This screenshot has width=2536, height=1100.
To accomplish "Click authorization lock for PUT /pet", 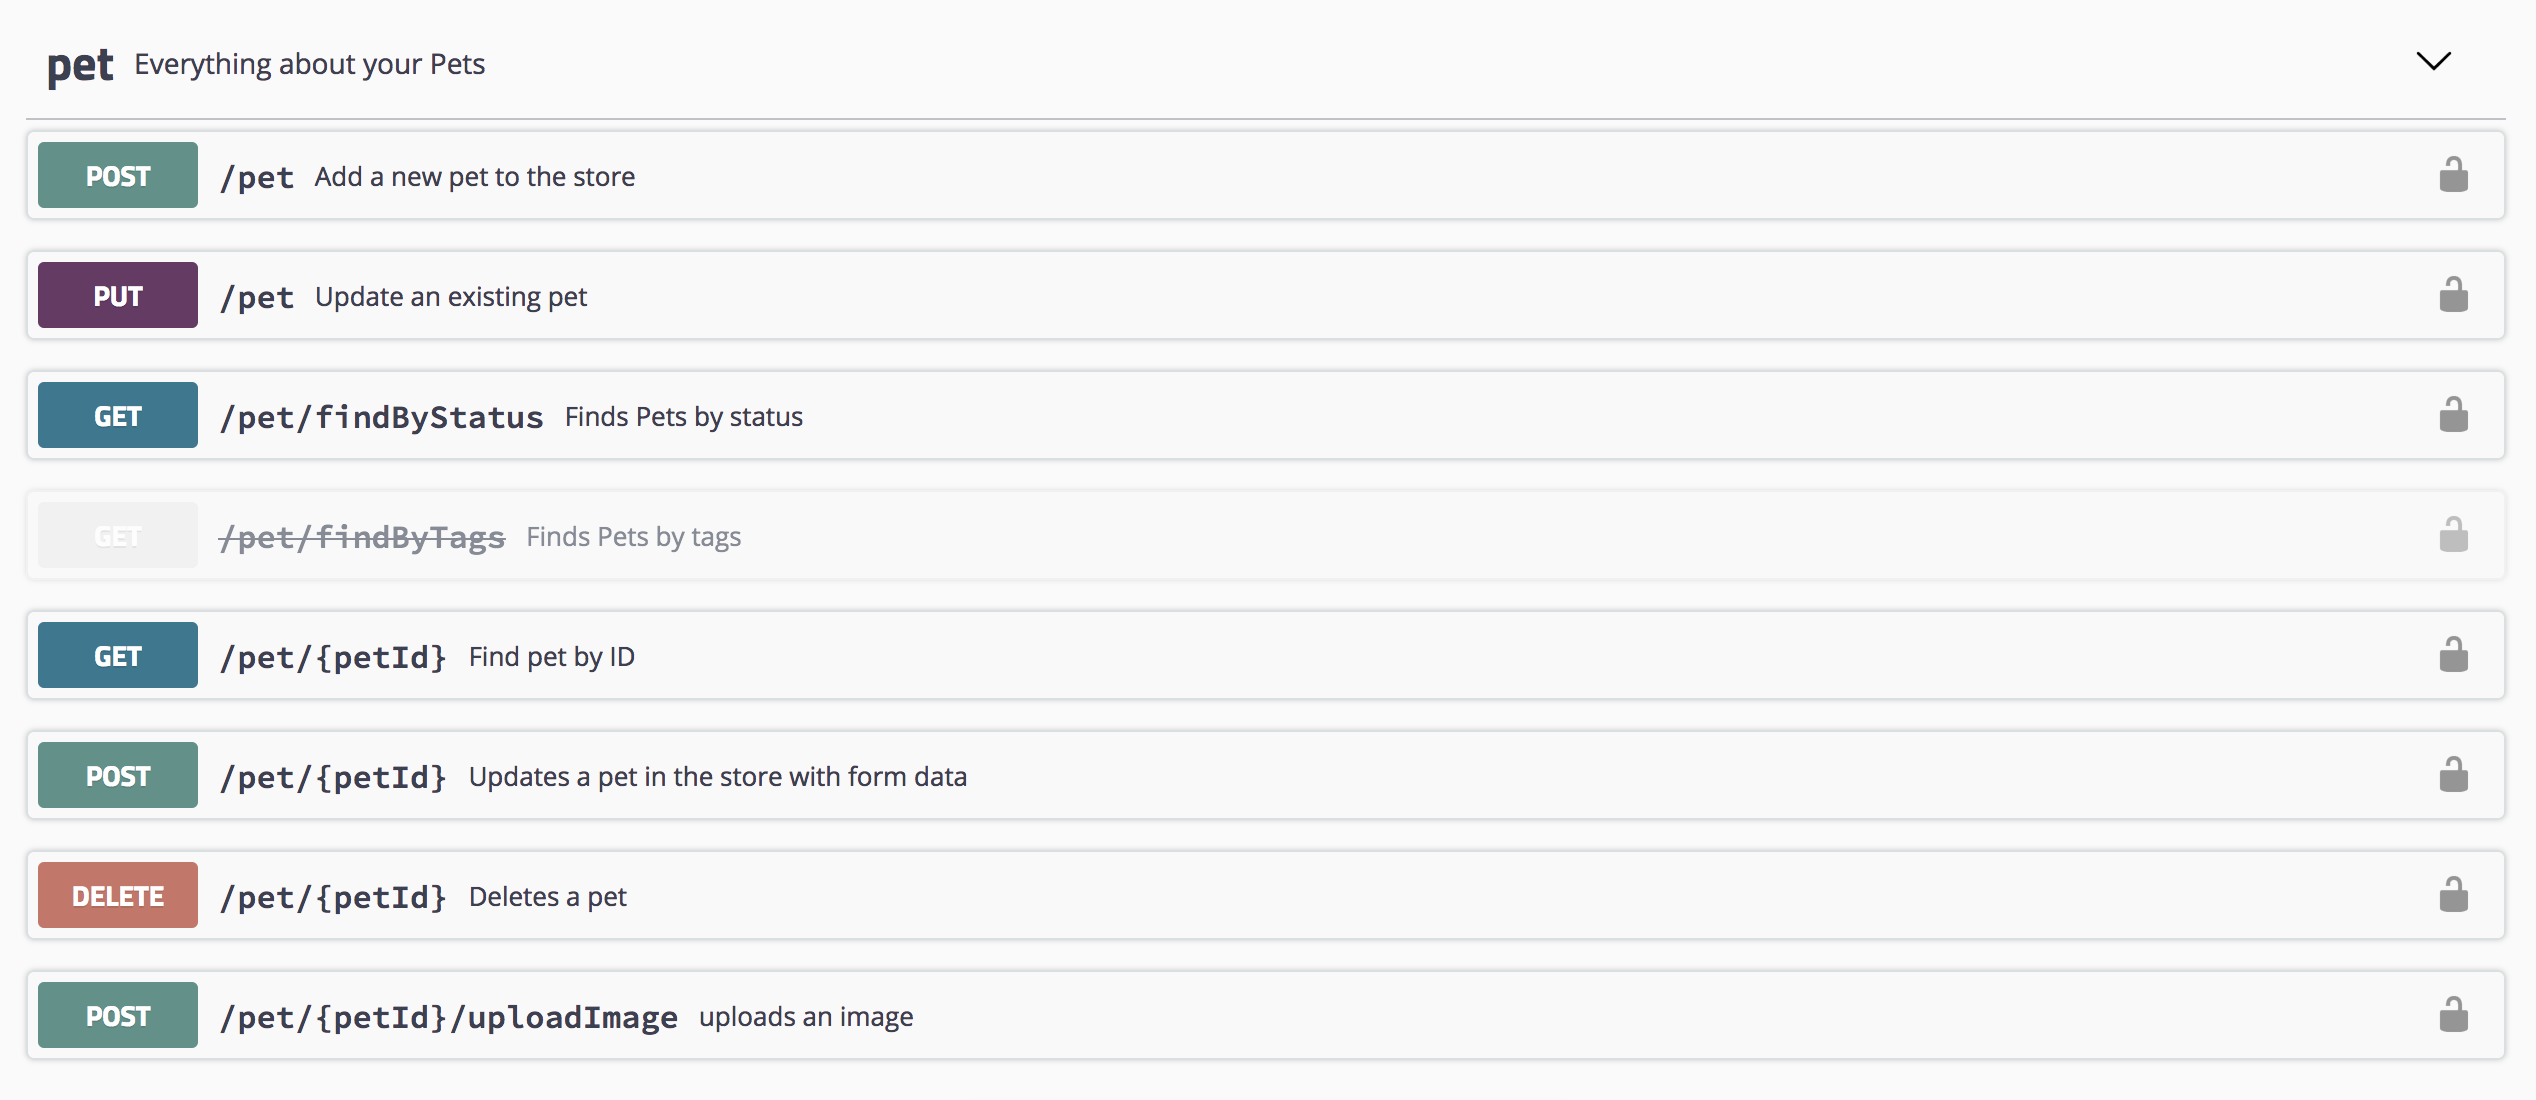I will [2452, 295].
